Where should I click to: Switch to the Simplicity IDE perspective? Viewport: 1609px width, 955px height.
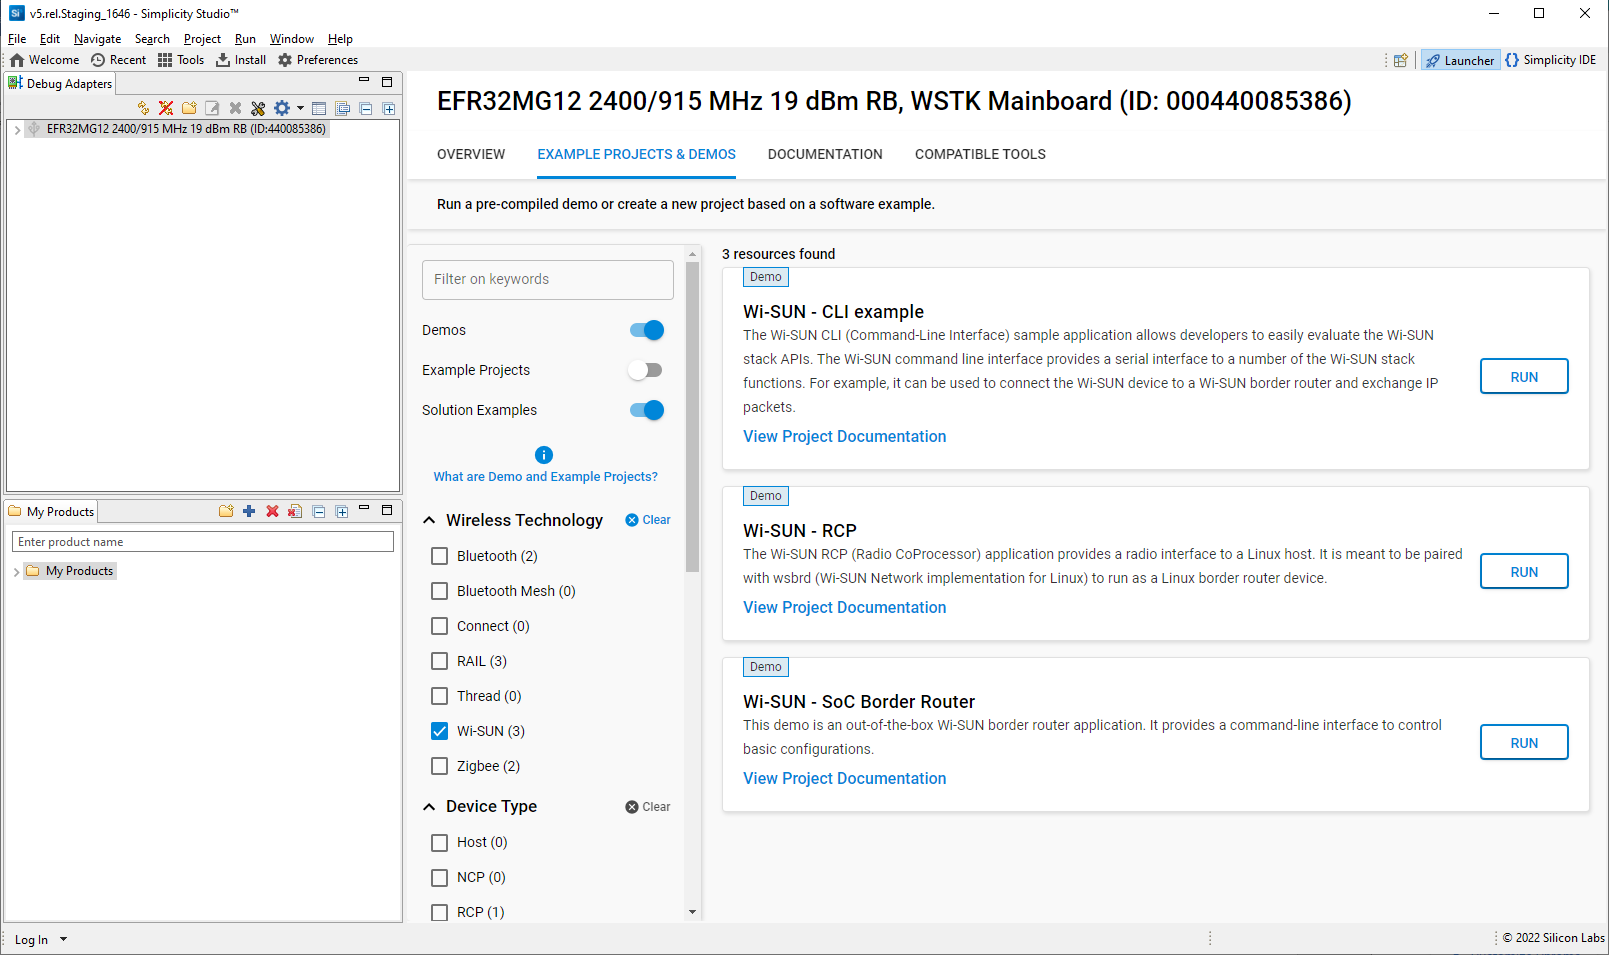tap(1551, 59)
